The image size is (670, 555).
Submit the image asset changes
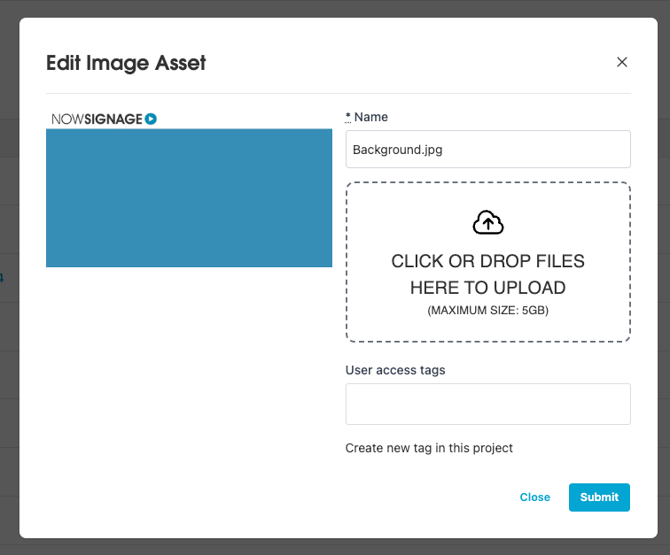coord(599,497)
